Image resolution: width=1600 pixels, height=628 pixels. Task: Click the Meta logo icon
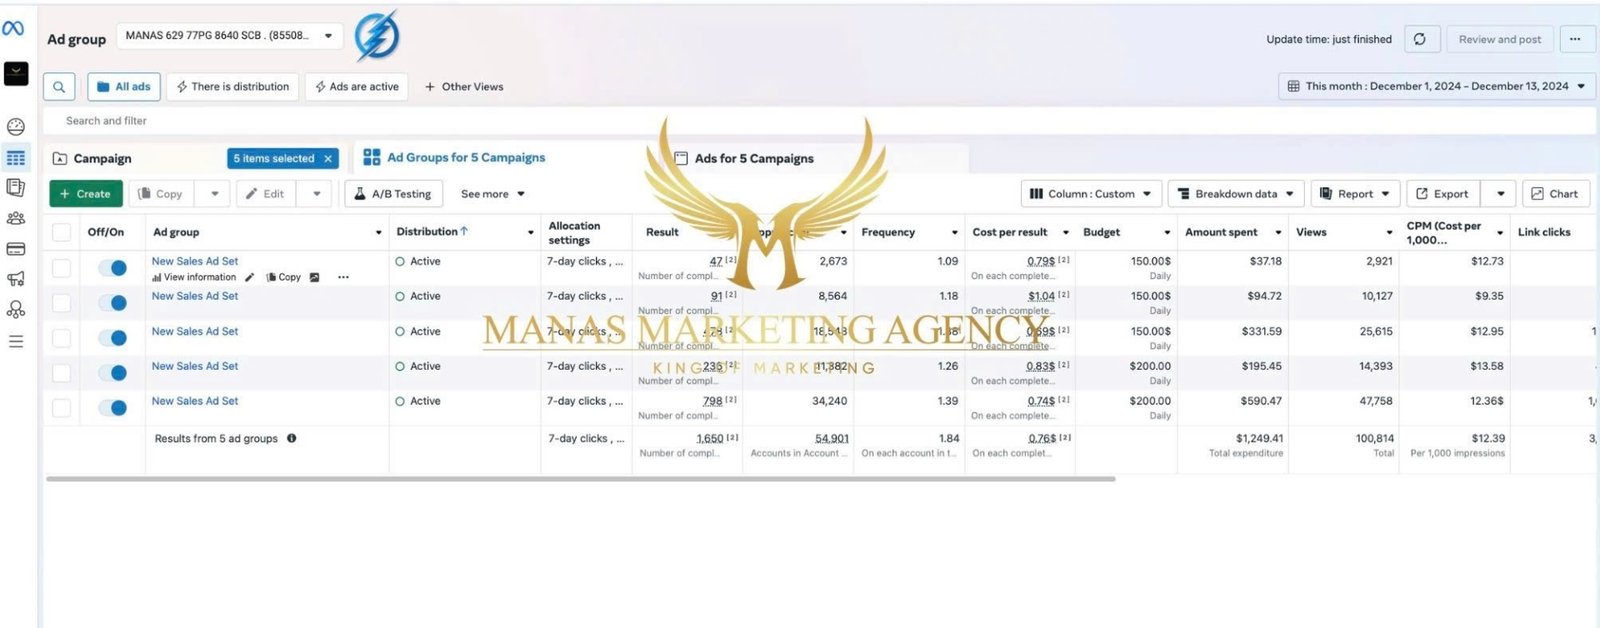(x=14, y=29)
